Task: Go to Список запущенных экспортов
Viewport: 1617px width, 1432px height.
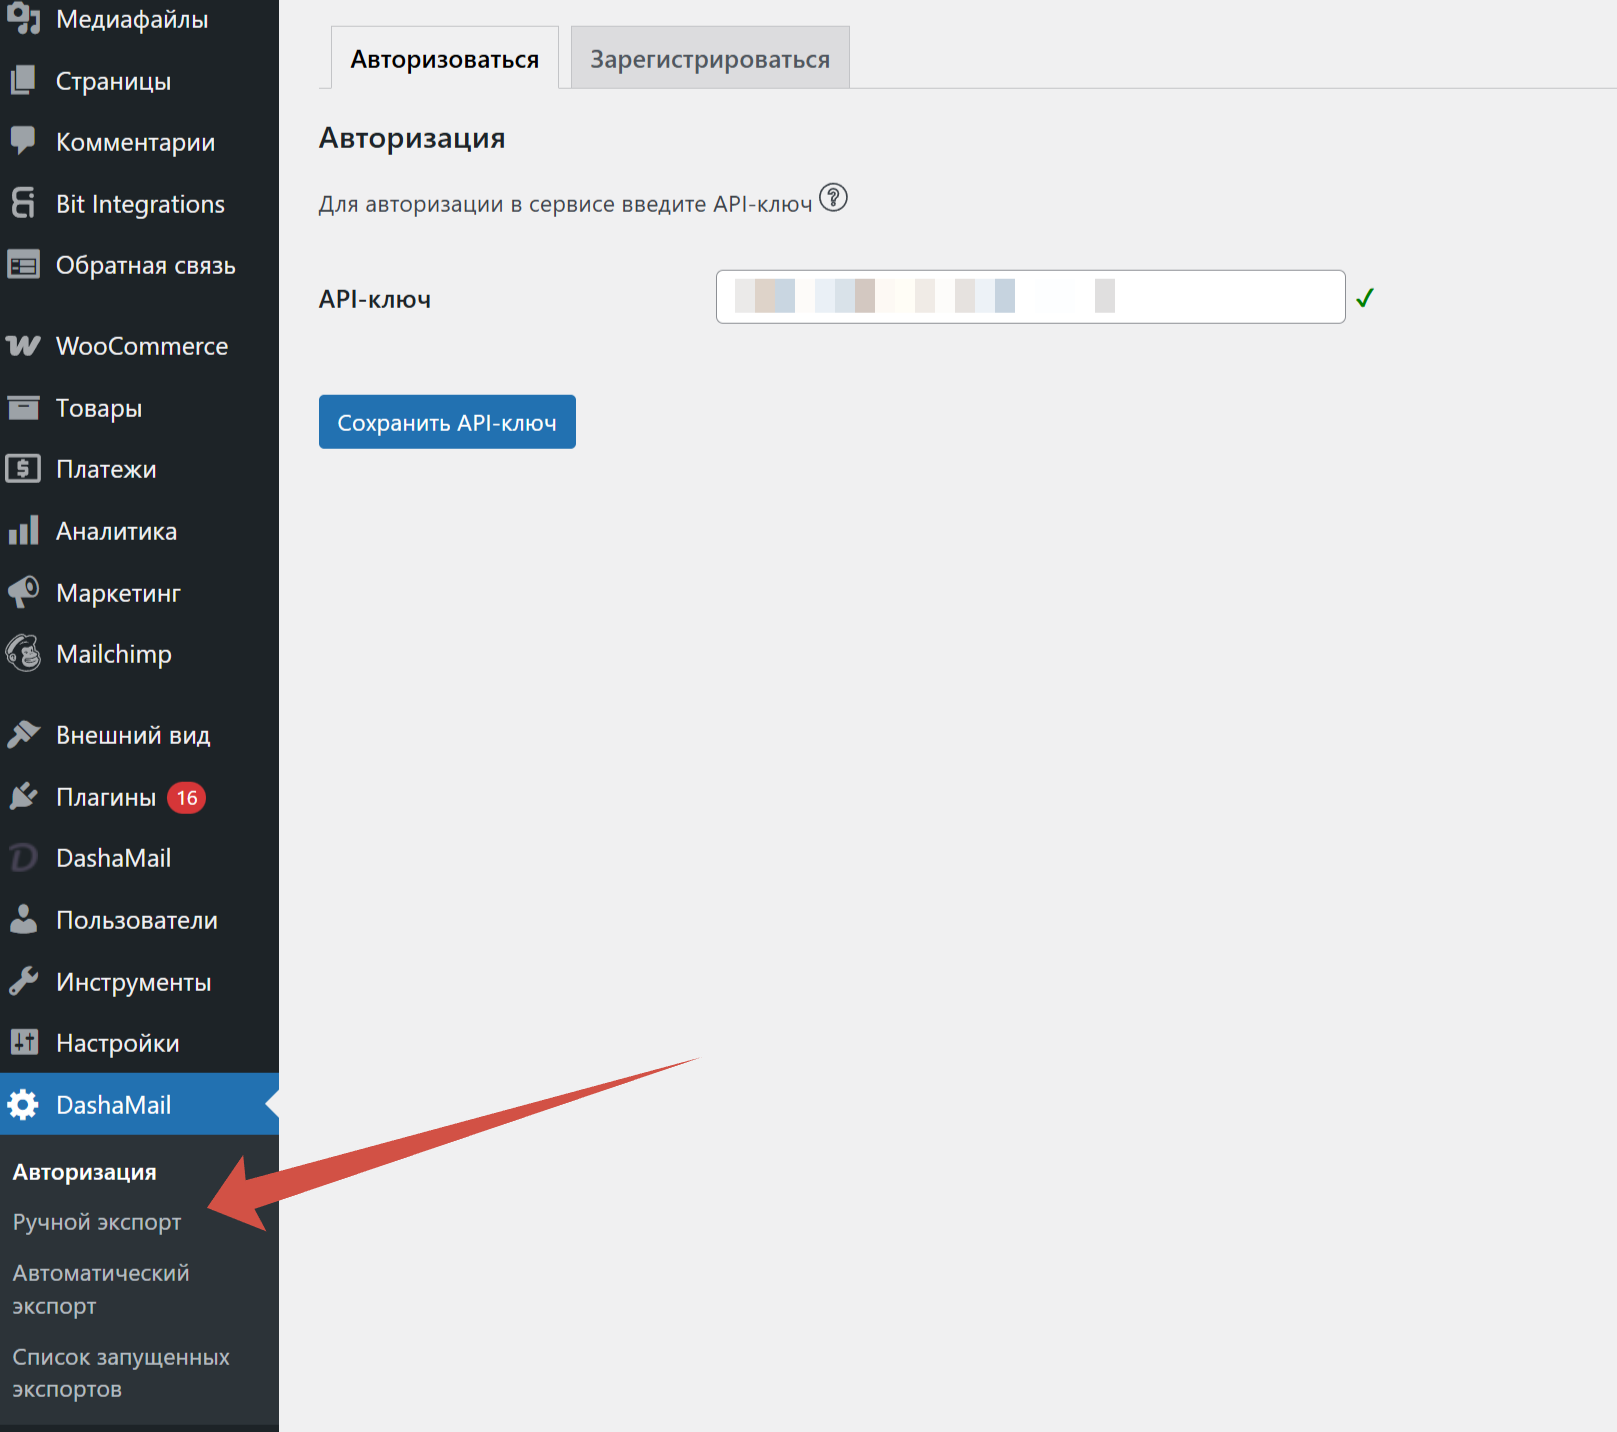Action: point(120,1373)
